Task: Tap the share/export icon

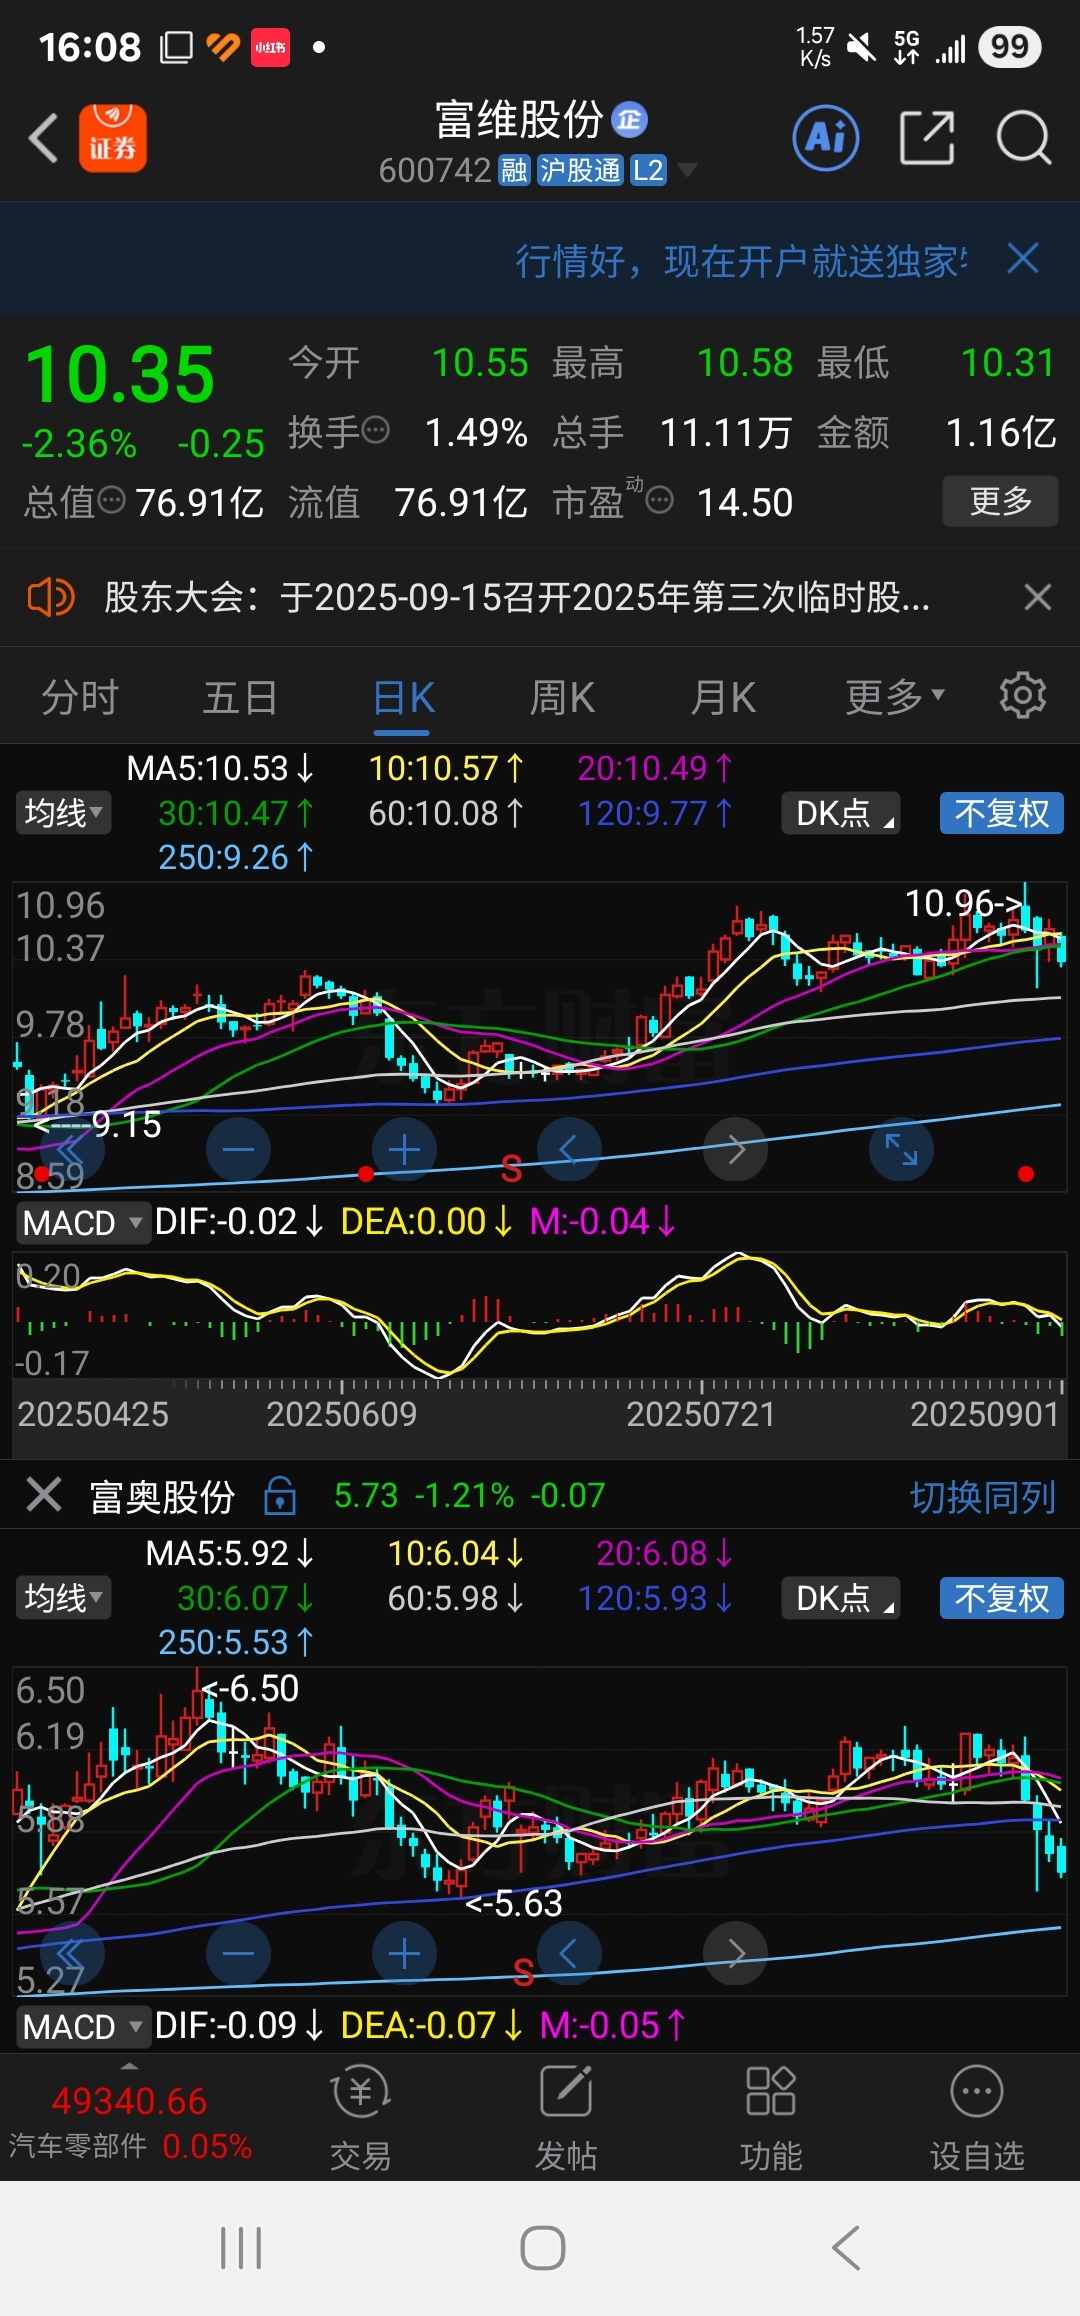Action: coord(927,138)
